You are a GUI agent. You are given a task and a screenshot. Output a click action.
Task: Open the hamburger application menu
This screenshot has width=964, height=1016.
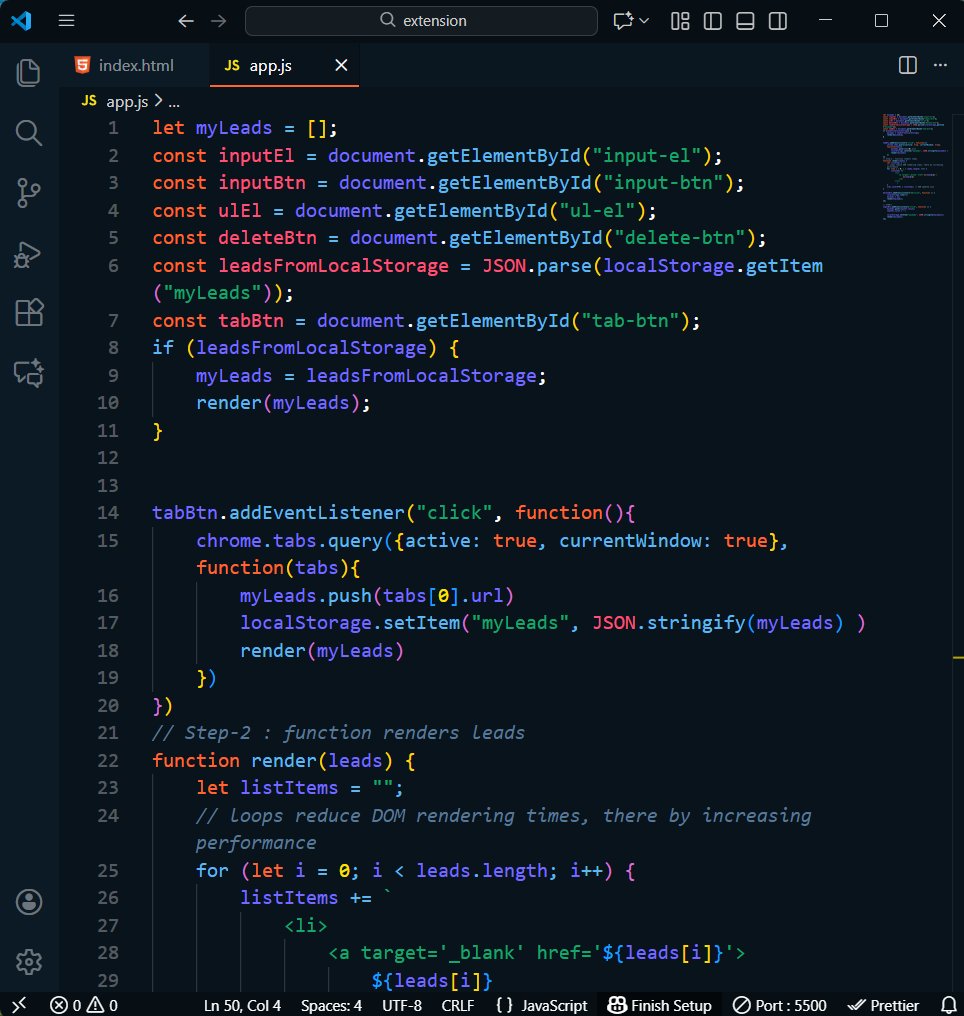66,21
